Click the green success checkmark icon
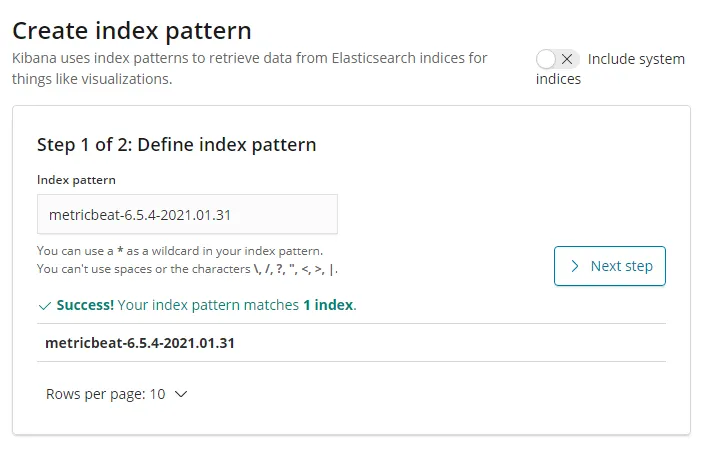Viewport: 712px width, 451px height. [x=44, y=305]
